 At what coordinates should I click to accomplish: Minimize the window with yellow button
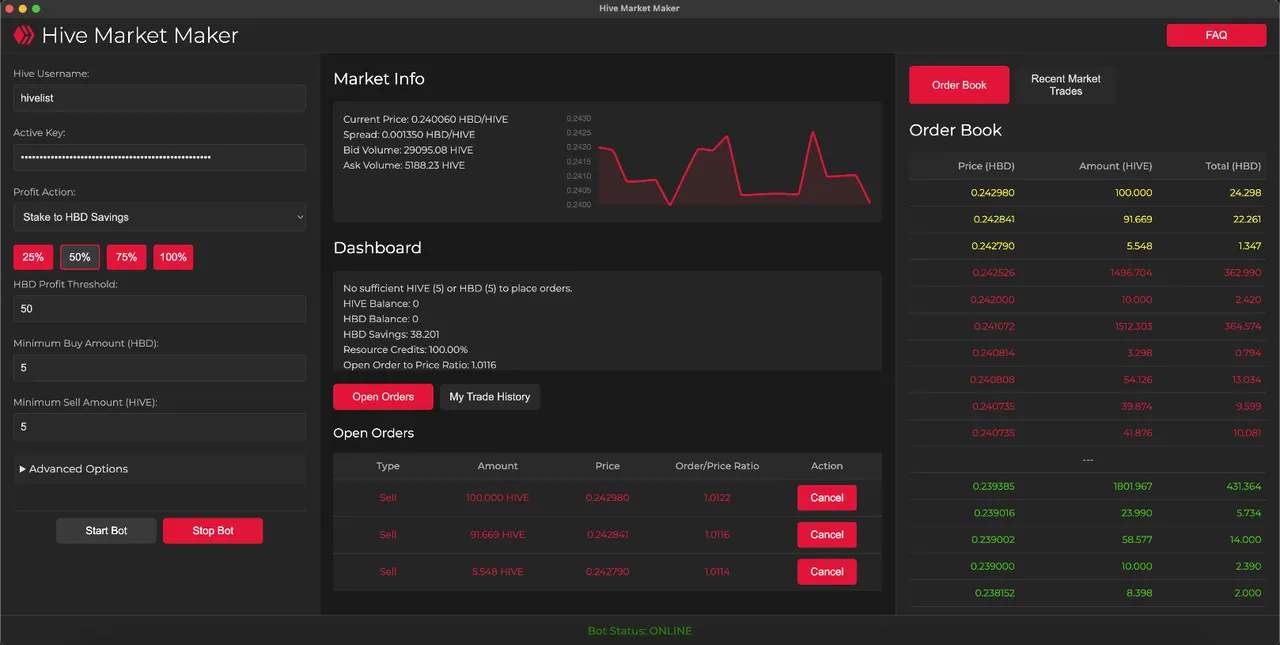pos(22,8)
